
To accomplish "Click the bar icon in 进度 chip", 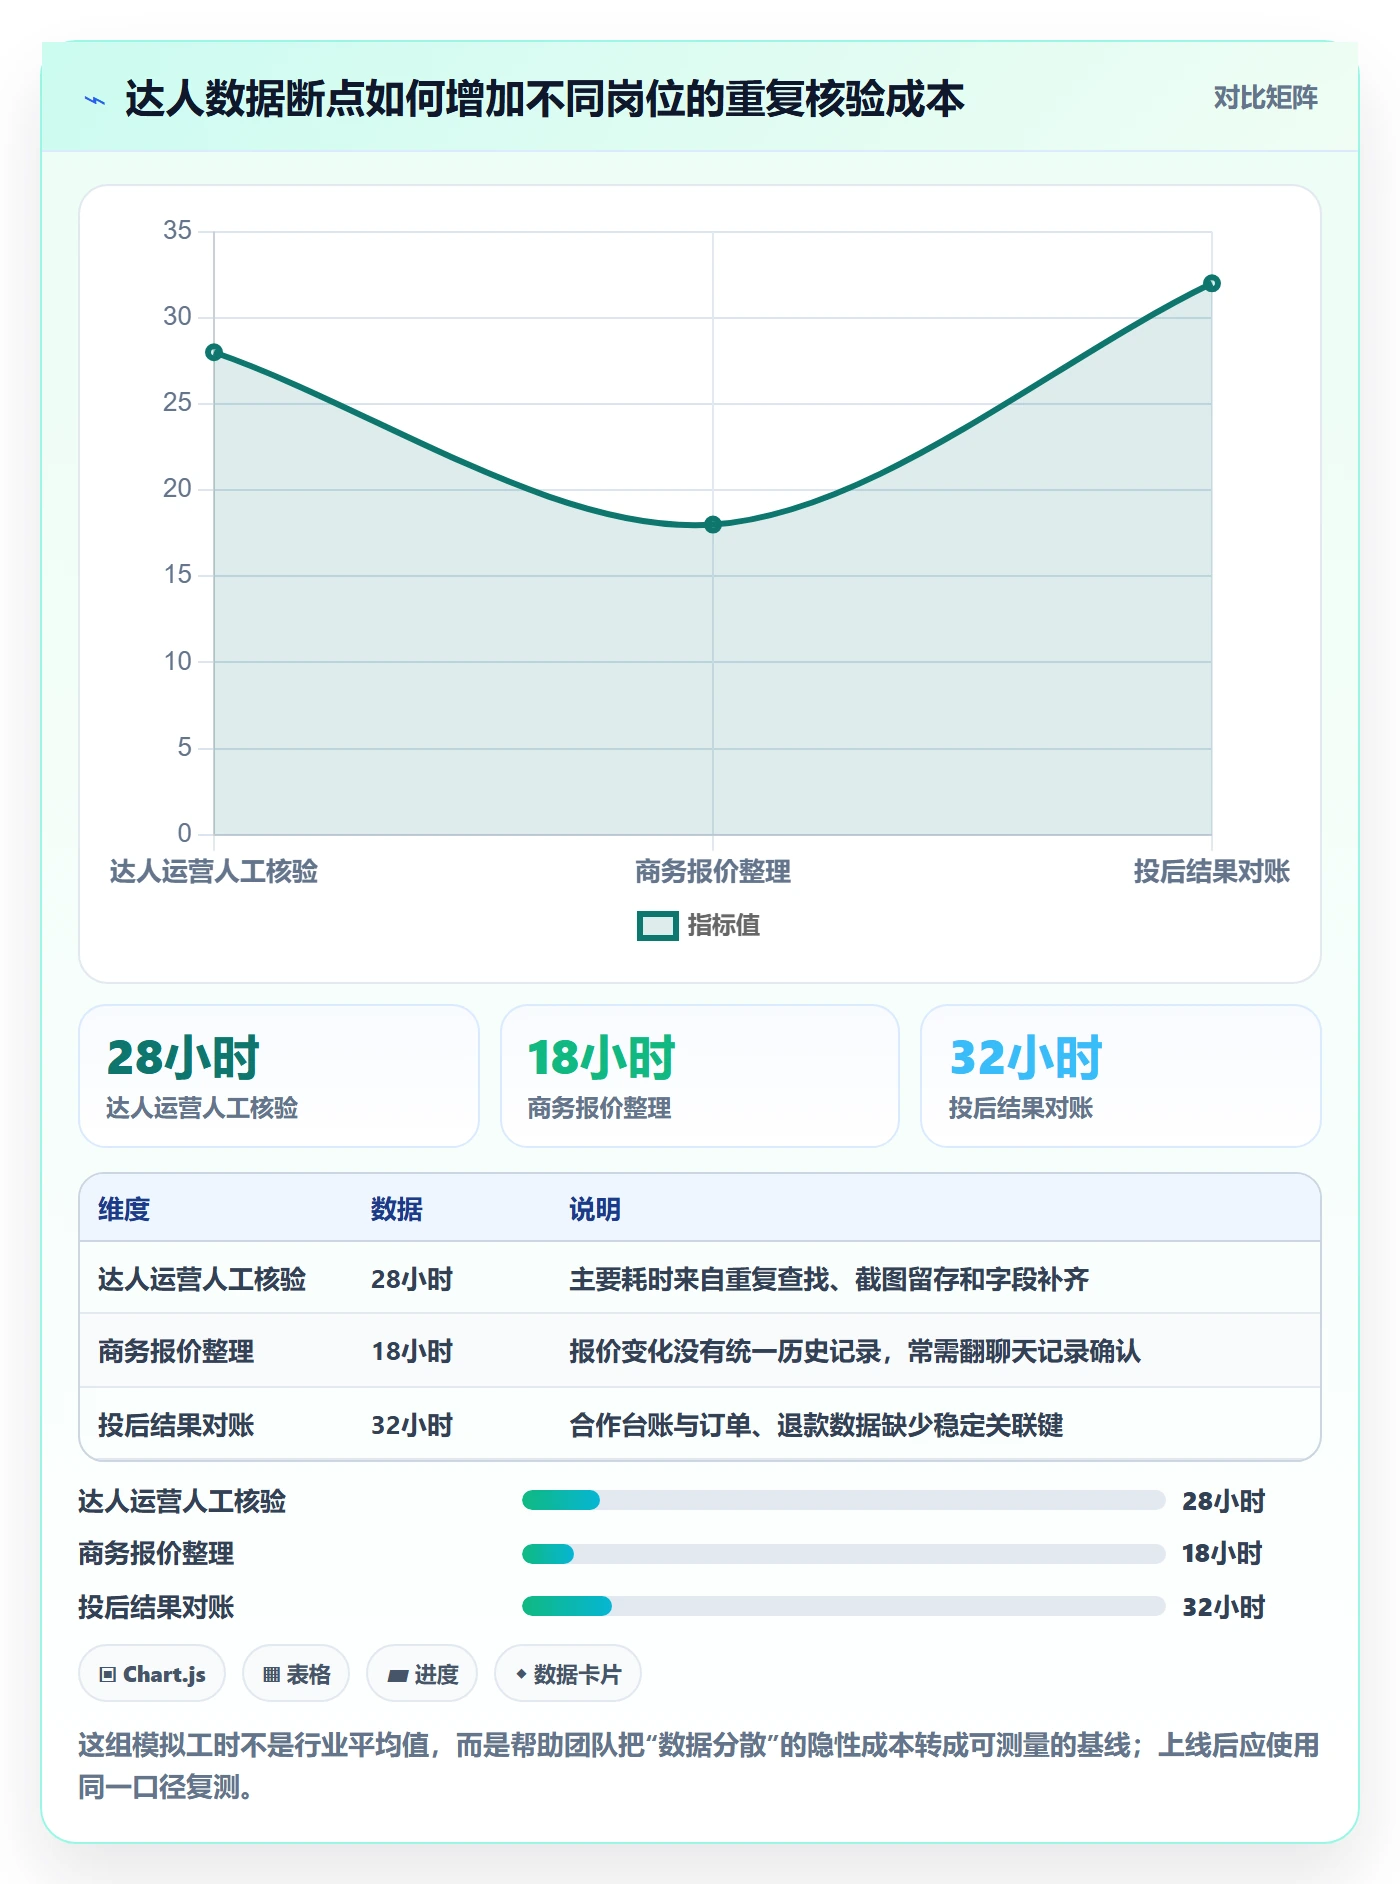I will click(397, 1675).
